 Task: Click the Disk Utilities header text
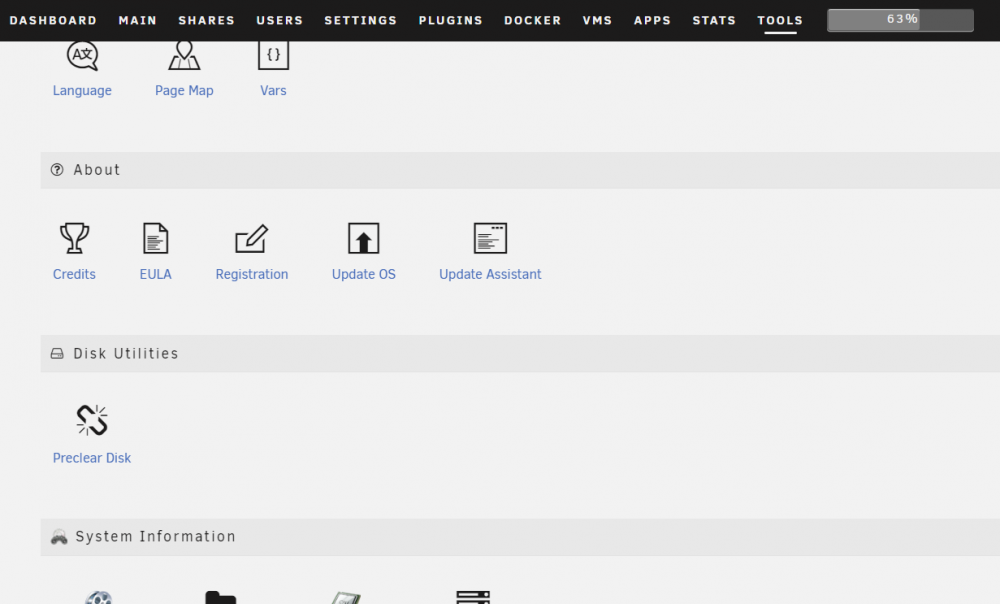pyautogui.click(x=126, y=353)
